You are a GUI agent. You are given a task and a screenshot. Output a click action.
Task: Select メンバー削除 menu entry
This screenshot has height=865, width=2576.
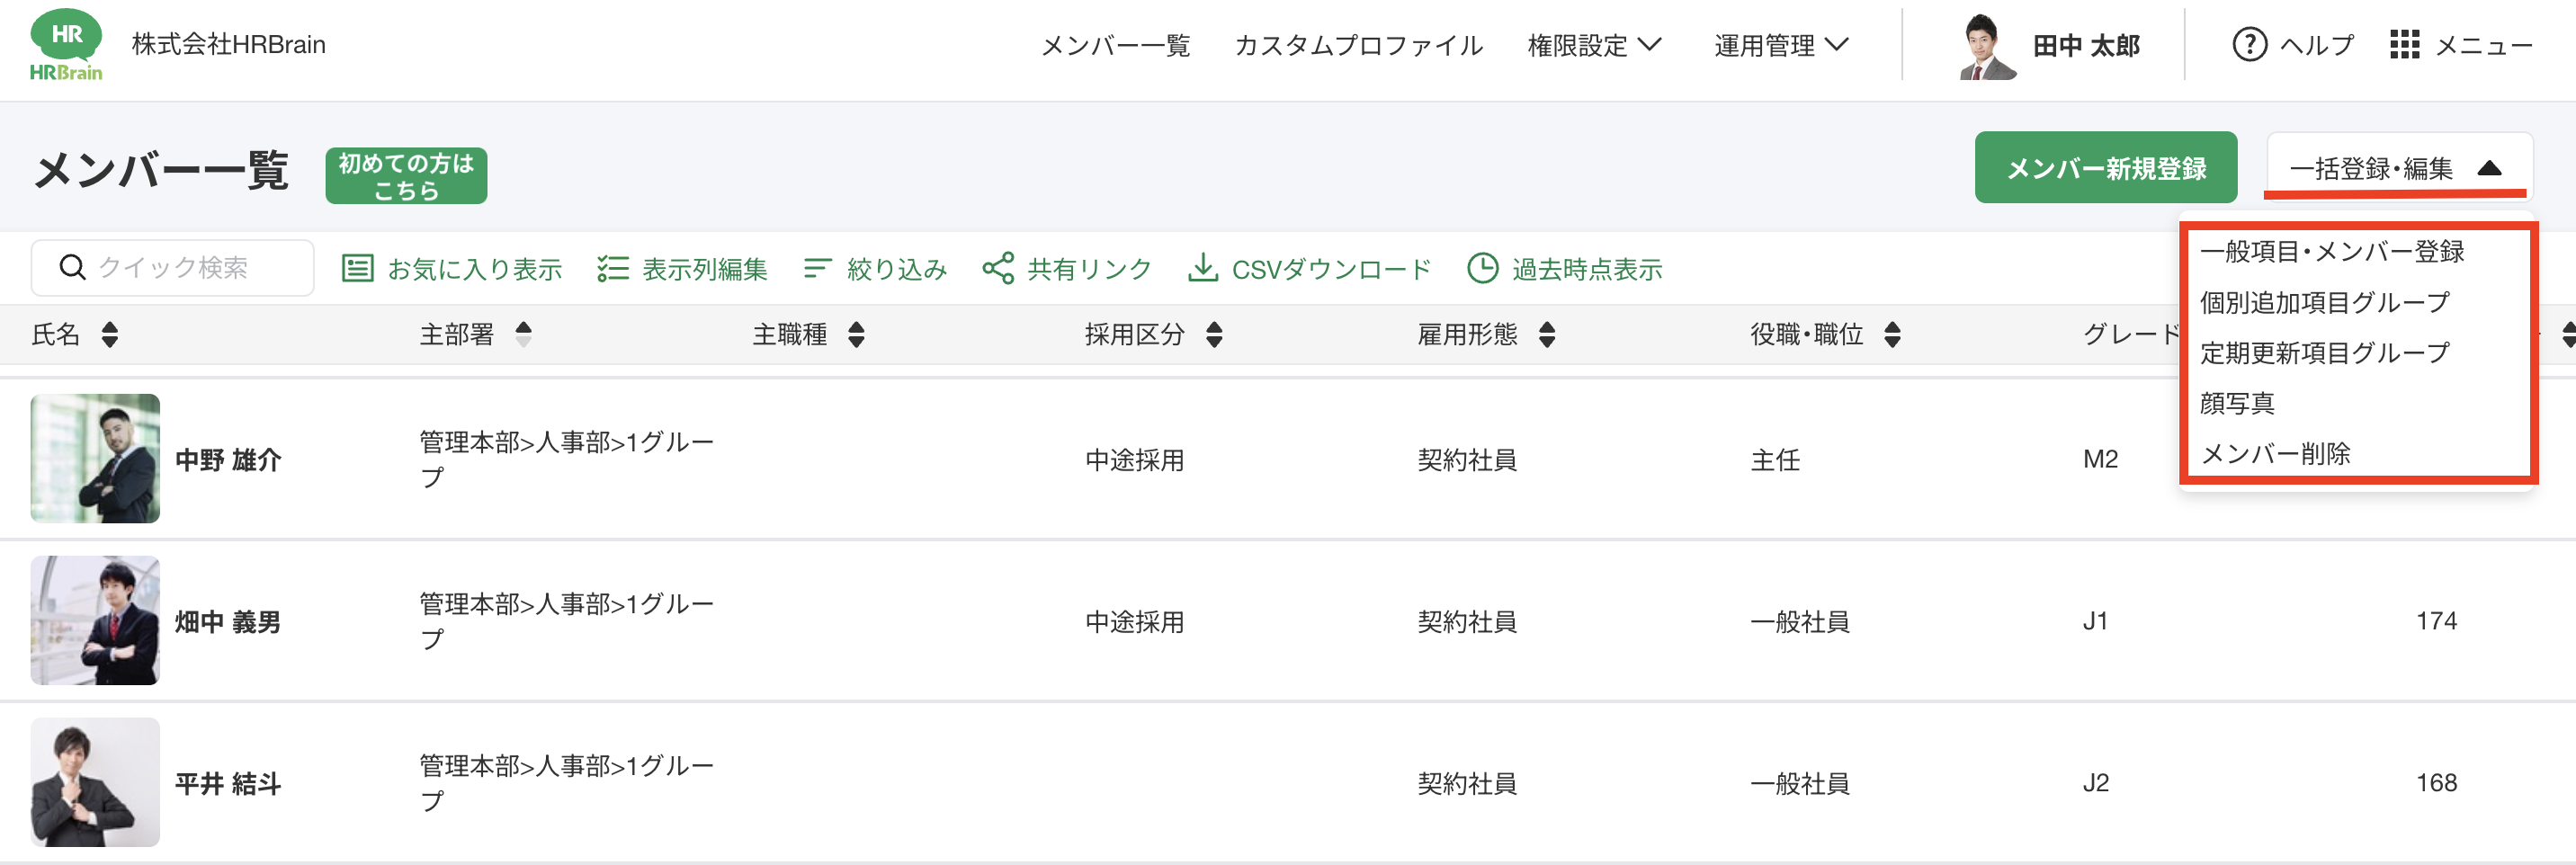2275,454
